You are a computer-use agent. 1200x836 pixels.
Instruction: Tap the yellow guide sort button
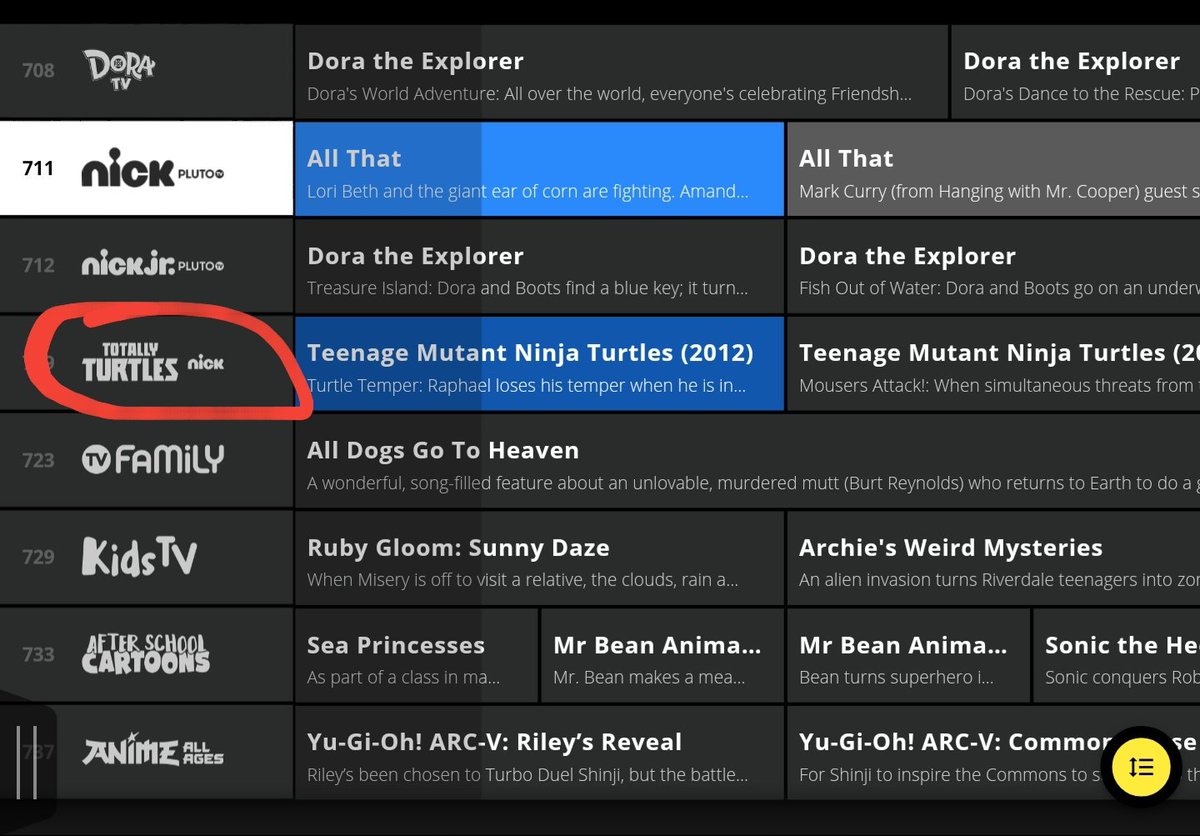click(1141, 767)
